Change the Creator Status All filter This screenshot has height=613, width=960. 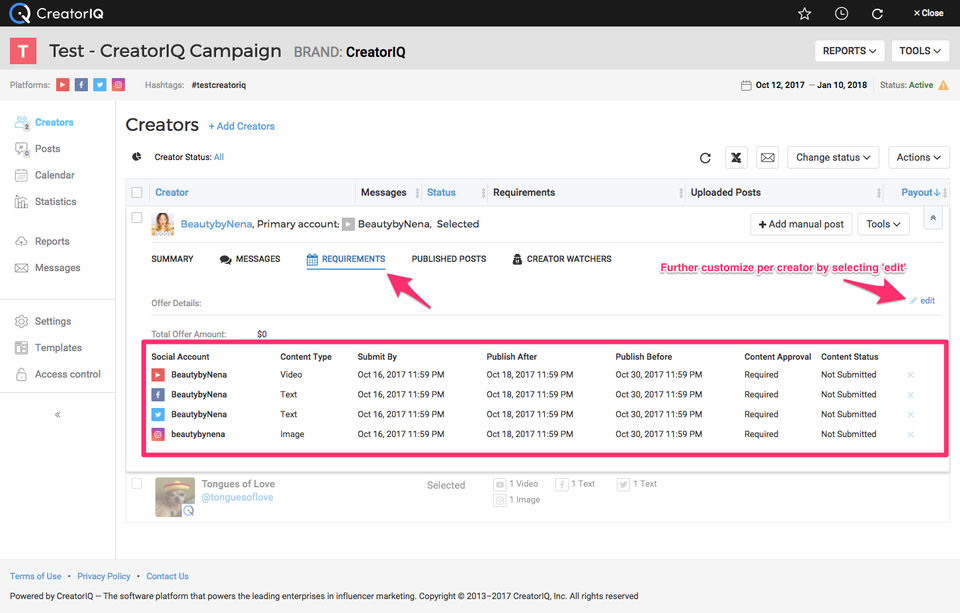tap(219, 157)
